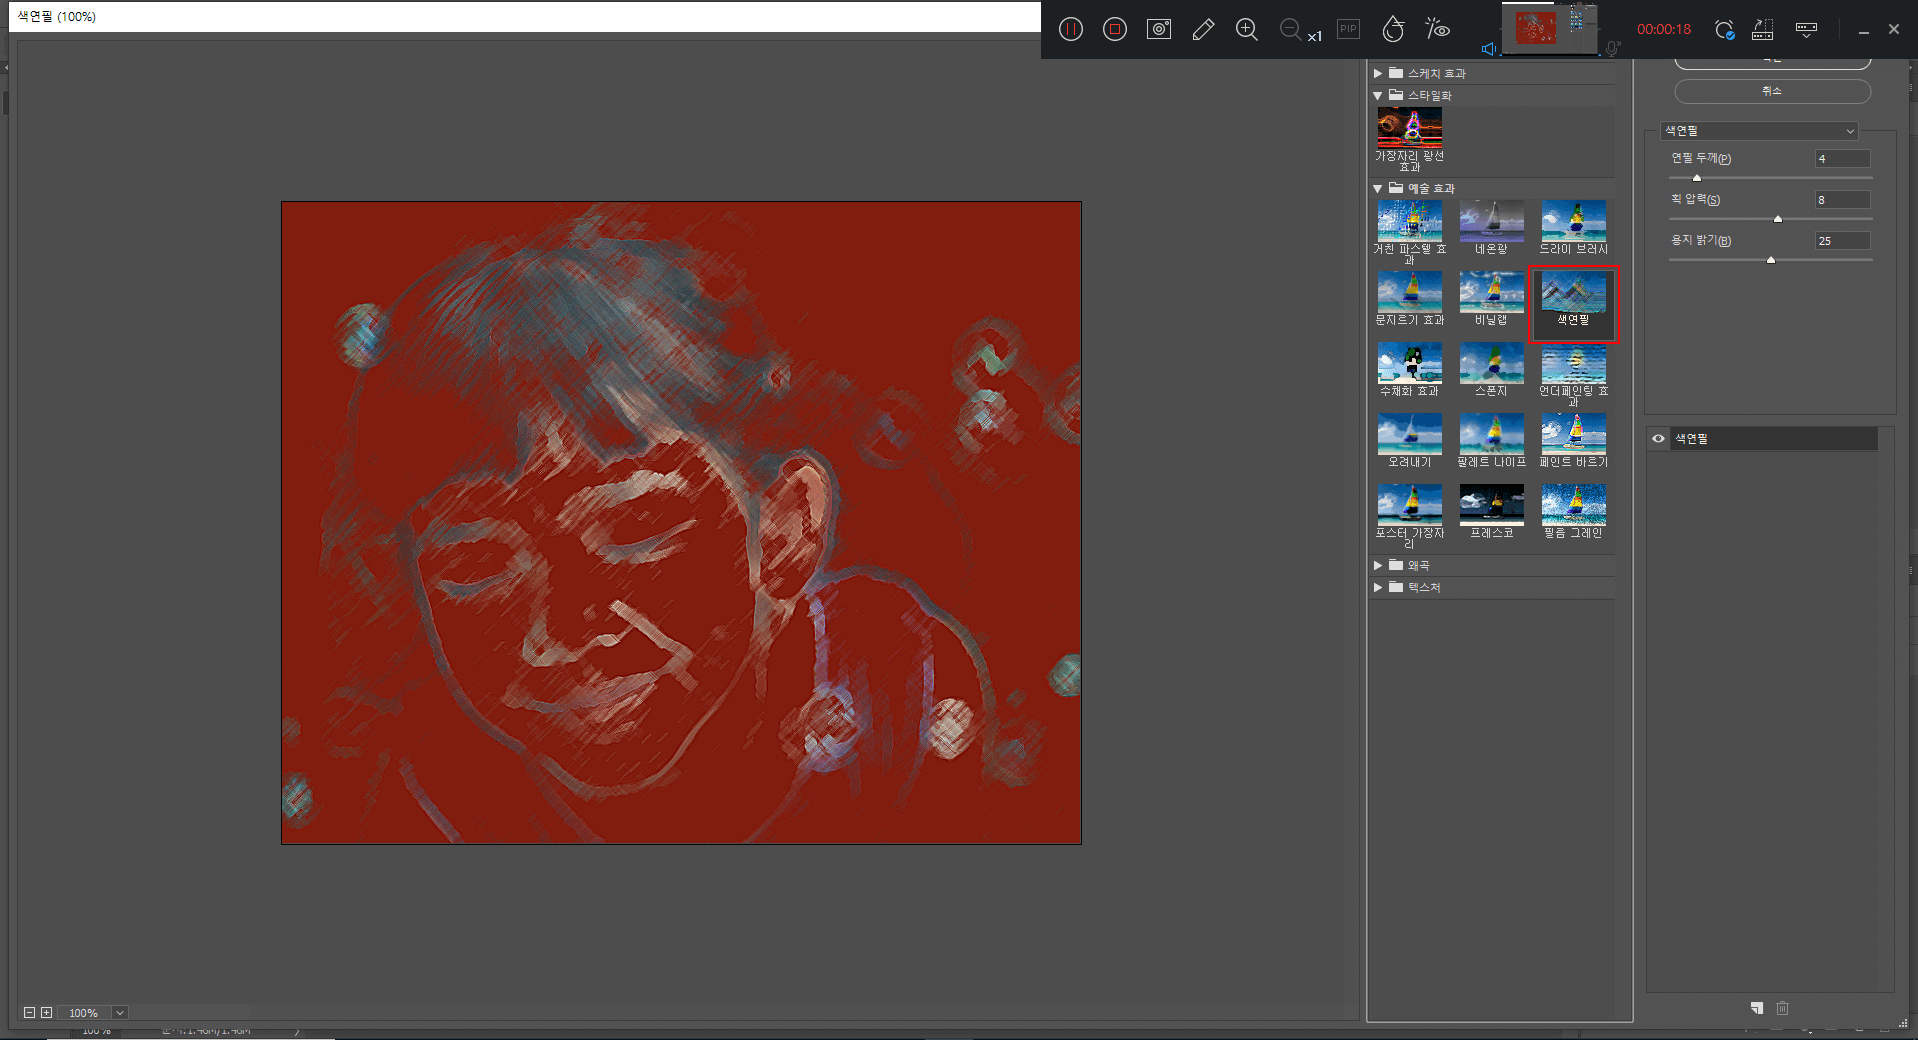The height and width of the screenshot is (1040, 1918).
Task: Select the 포스터 가장자리 filter
Action: (1409, 504)
